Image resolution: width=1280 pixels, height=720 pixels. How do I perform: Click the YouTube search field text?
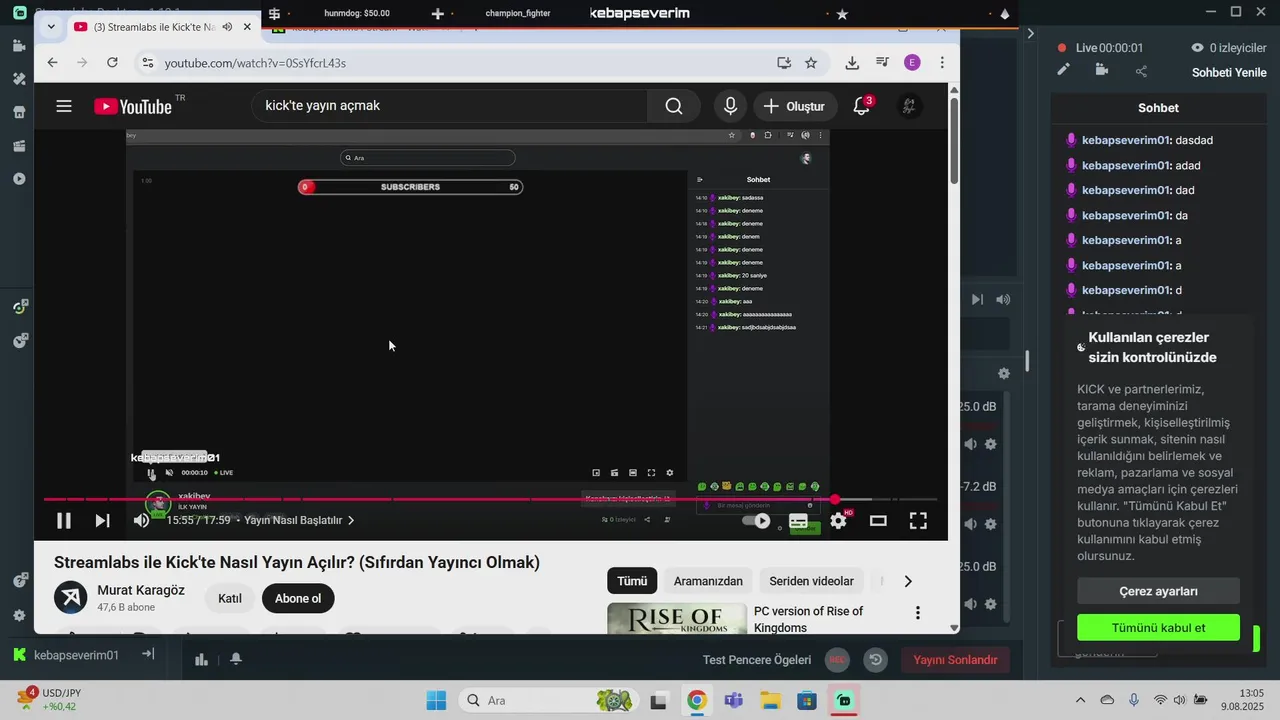[x=323, y=106]
